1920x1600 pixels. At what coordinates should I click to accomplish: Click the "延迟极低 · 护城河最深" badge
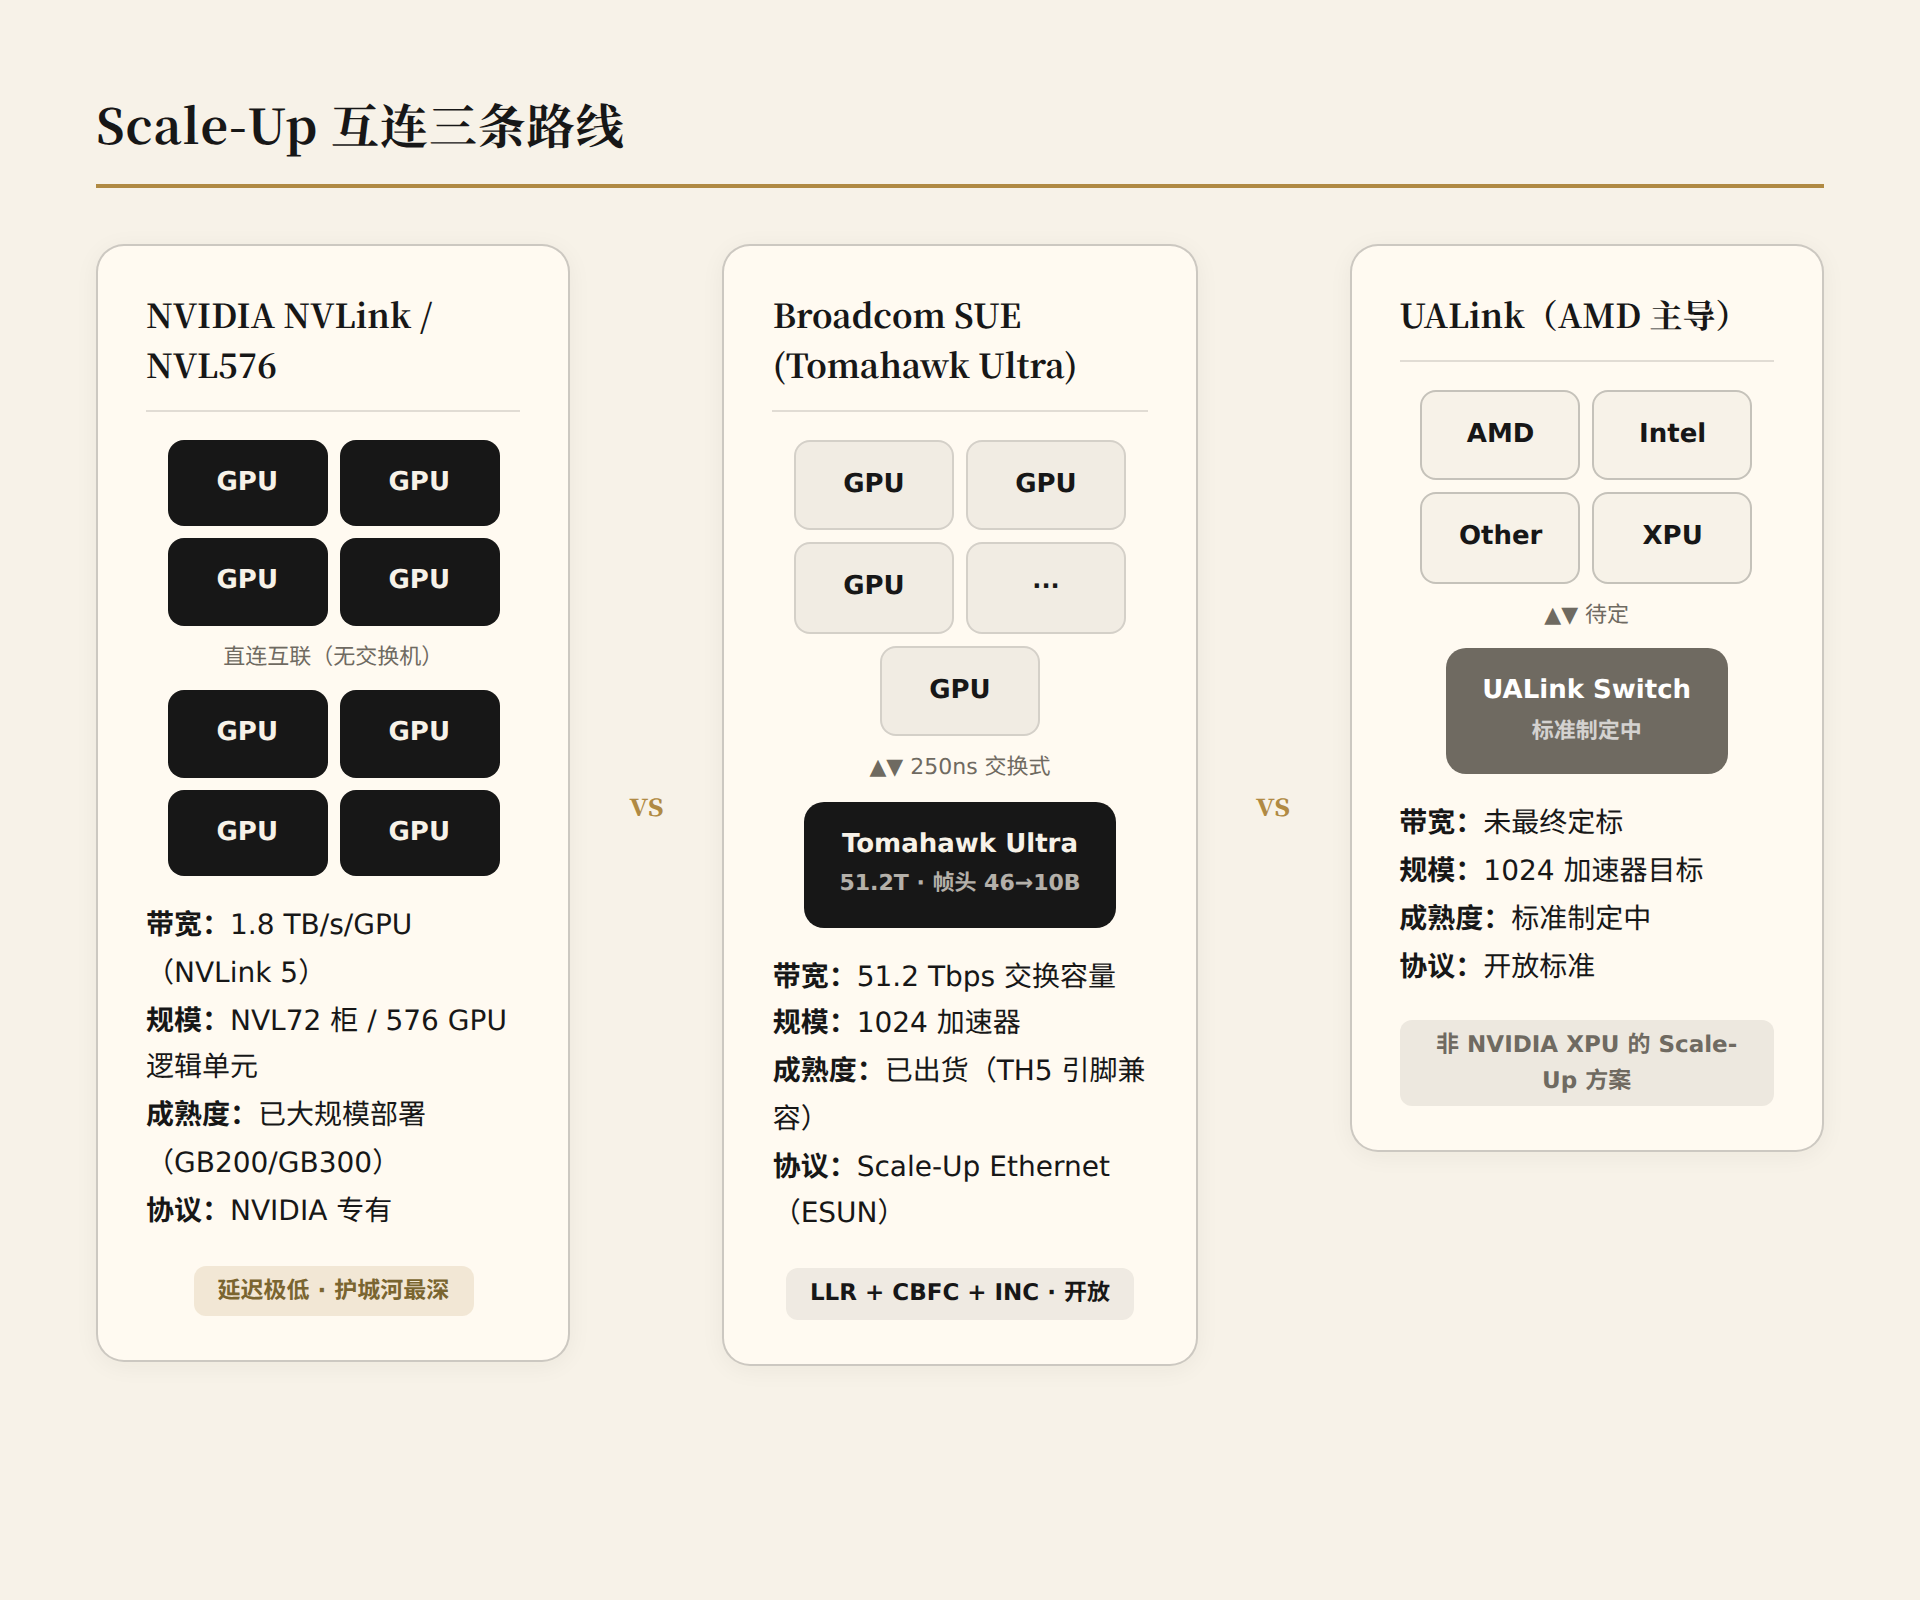tap(334, 1290)
